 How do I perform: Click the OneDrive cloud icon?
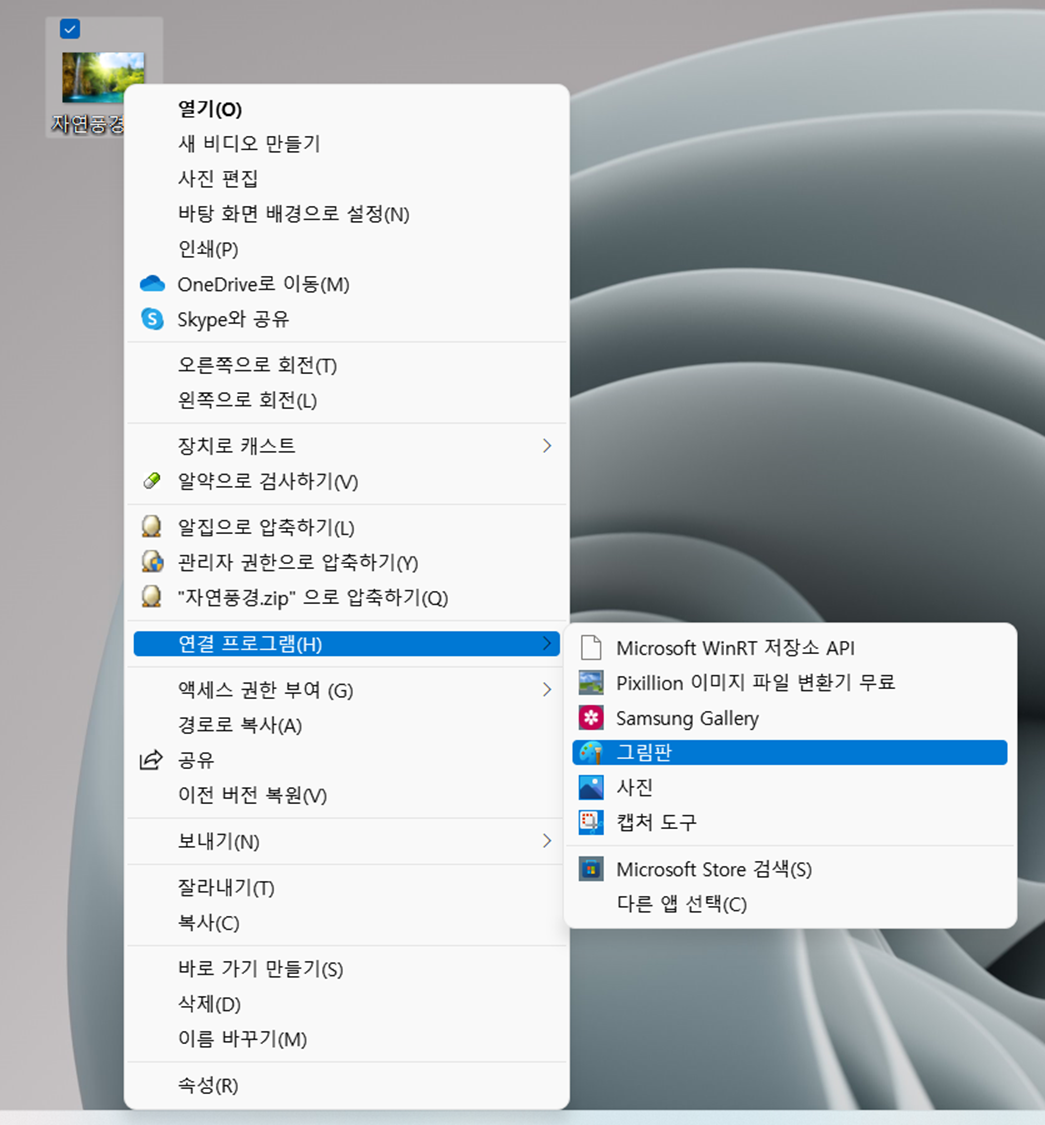point(152,284)
